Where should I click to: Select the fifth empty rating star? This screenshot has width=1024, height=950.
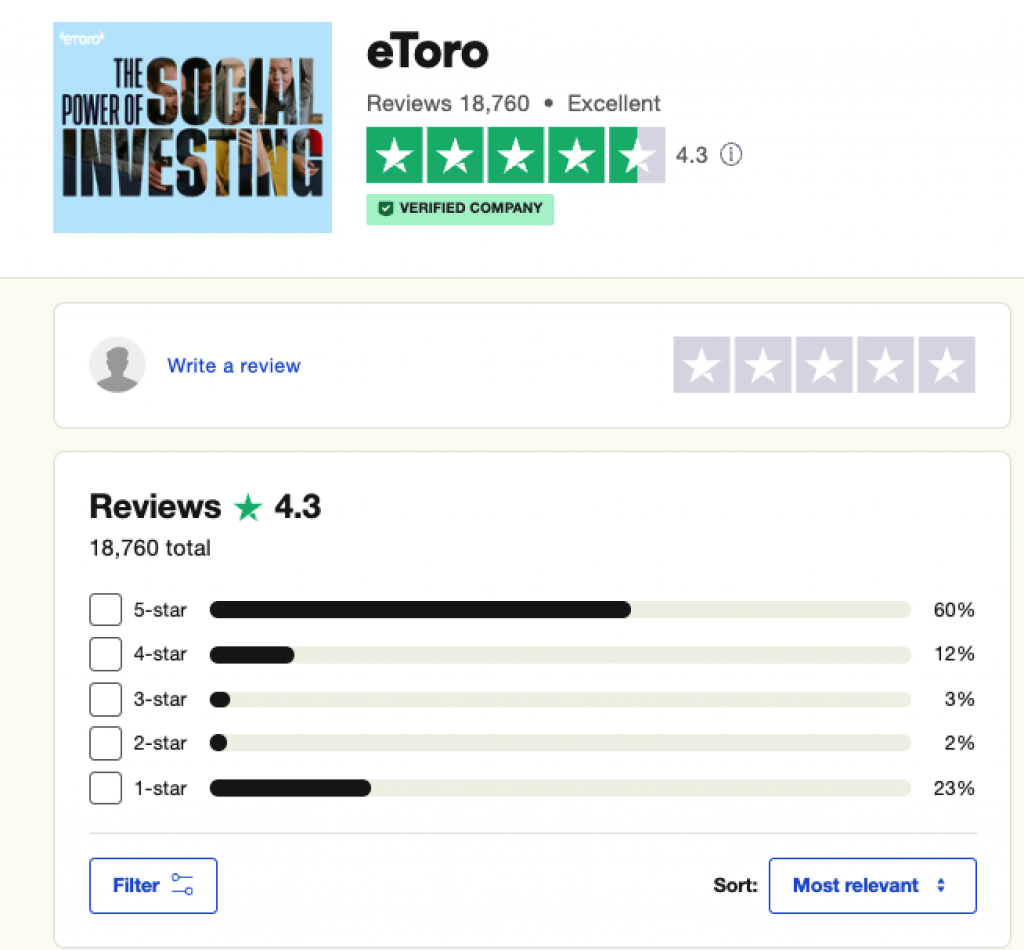947,365
